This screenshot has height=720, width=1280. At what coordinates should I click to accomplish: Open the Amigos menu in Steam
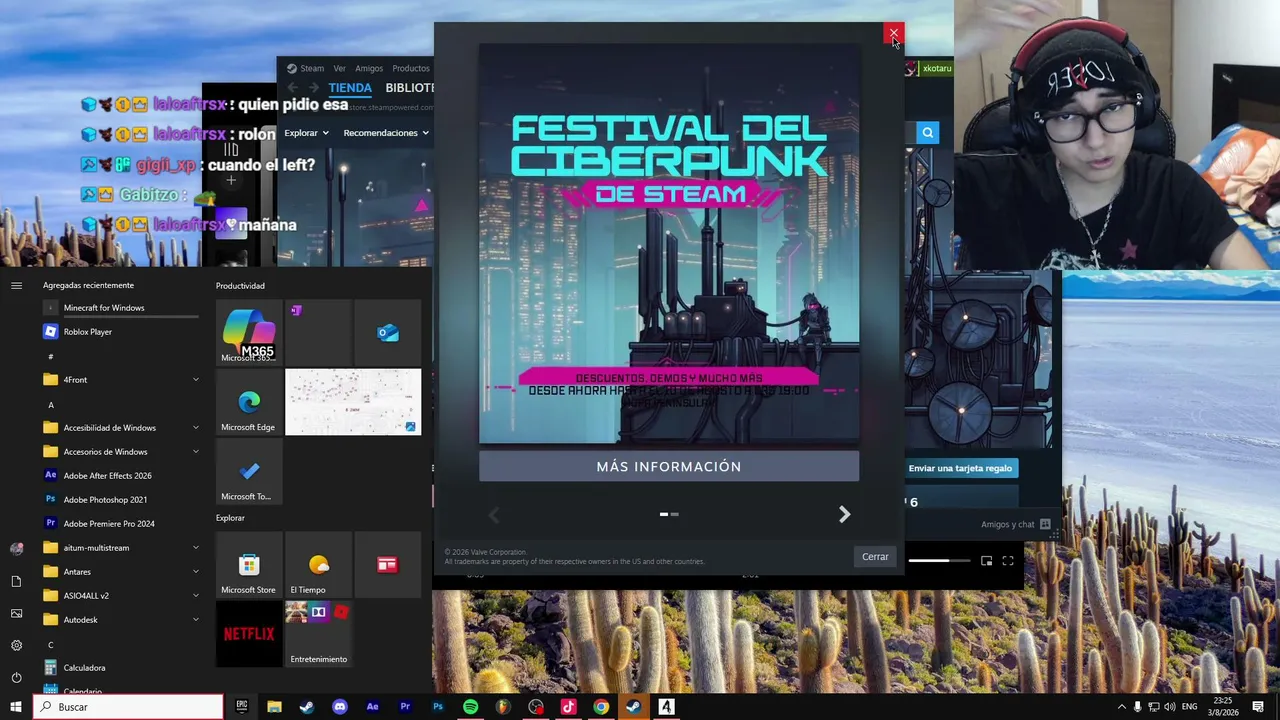pyautogui.click(x=369, y=68)
